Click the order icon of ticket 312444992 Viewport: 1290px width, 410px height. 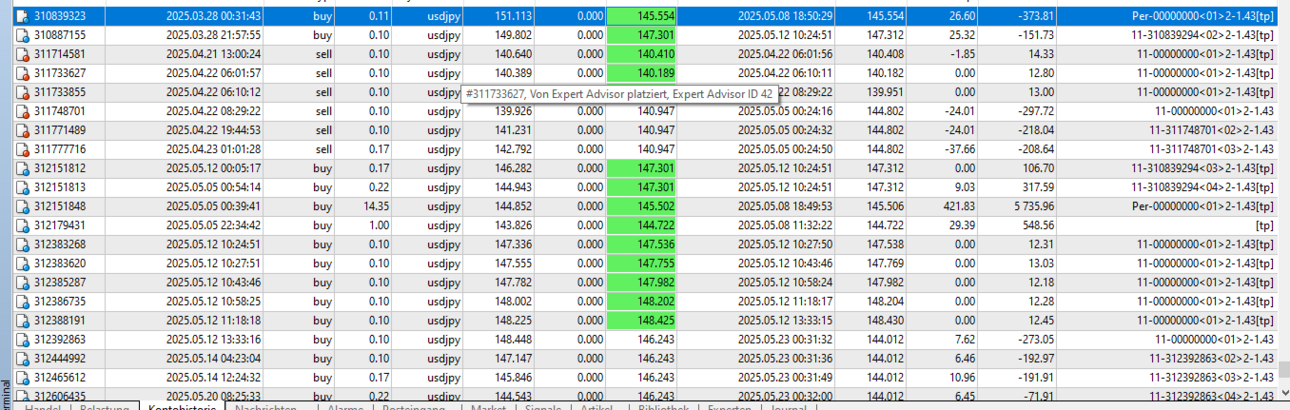pos(21,359)
